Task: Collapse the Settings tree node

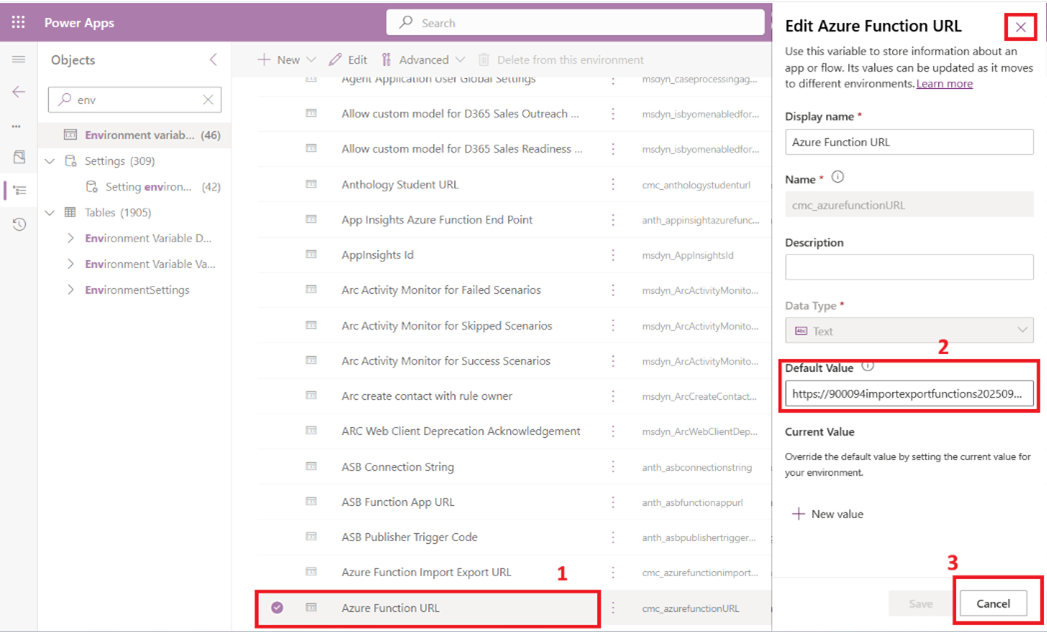Action: click(x=50, y=161)
